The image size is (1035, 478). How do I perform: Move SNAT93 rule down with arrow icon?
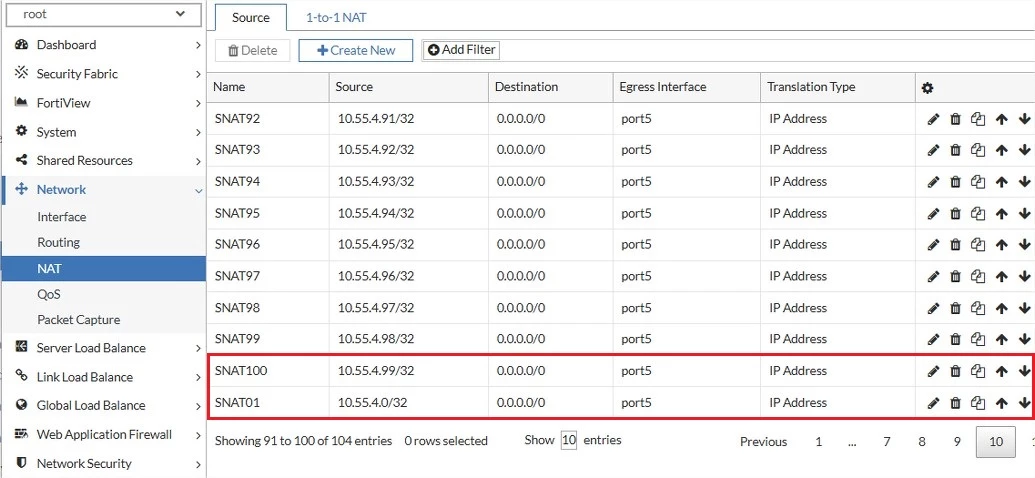tap(1024, 150)
